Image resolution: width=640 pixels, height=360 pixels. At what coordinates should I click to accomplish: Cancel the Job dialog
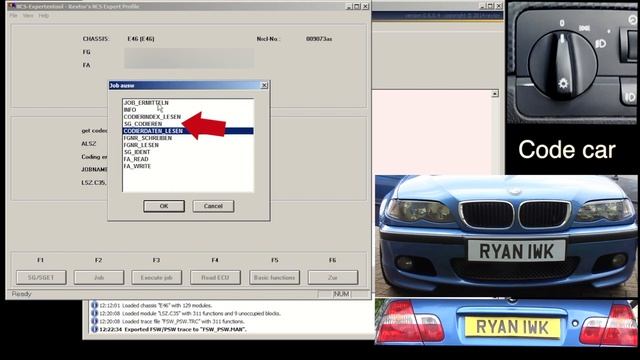coord(213,206)
